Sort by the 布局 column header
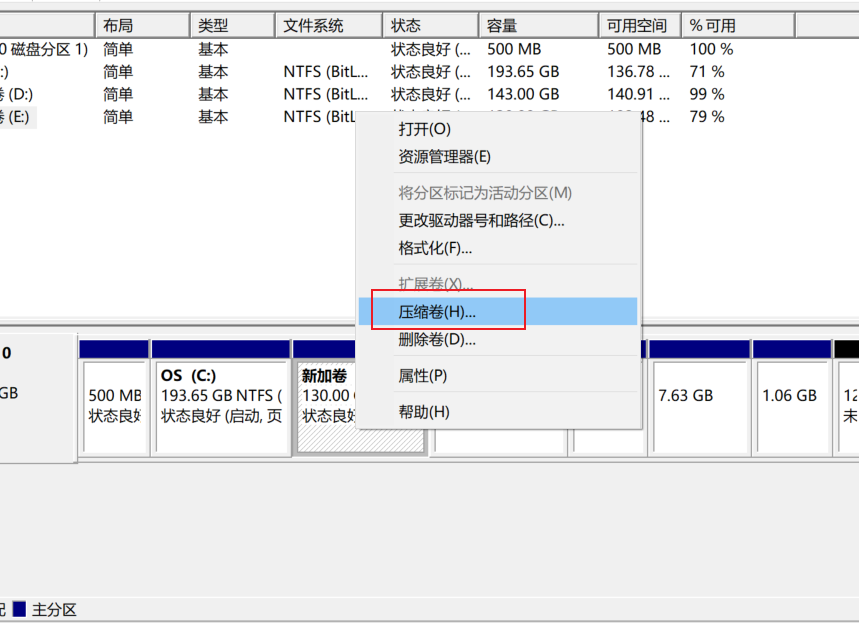 142,25
